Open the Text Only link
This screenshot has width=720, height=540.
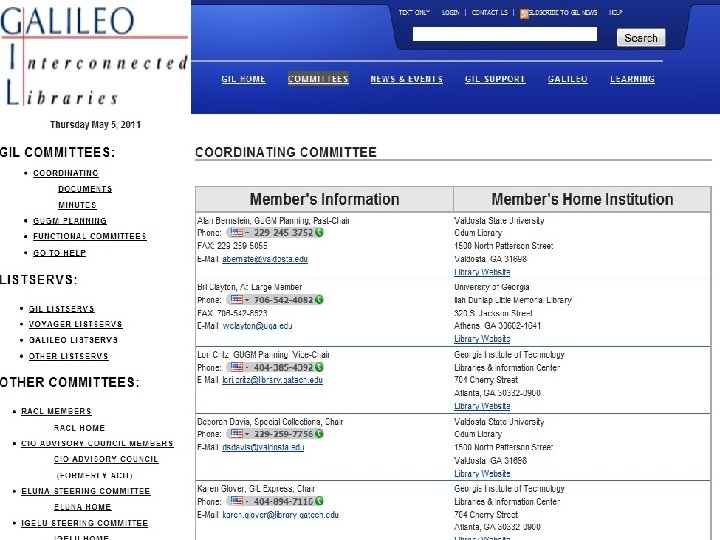[x=414, y=12]
